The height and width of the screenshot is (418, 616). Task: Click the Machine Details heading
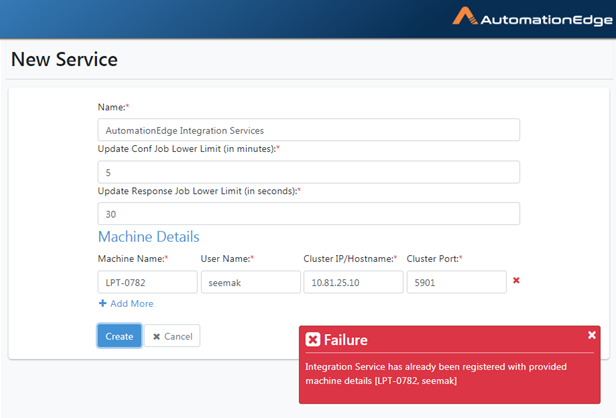pyautogui.click(x=148, y=236)
